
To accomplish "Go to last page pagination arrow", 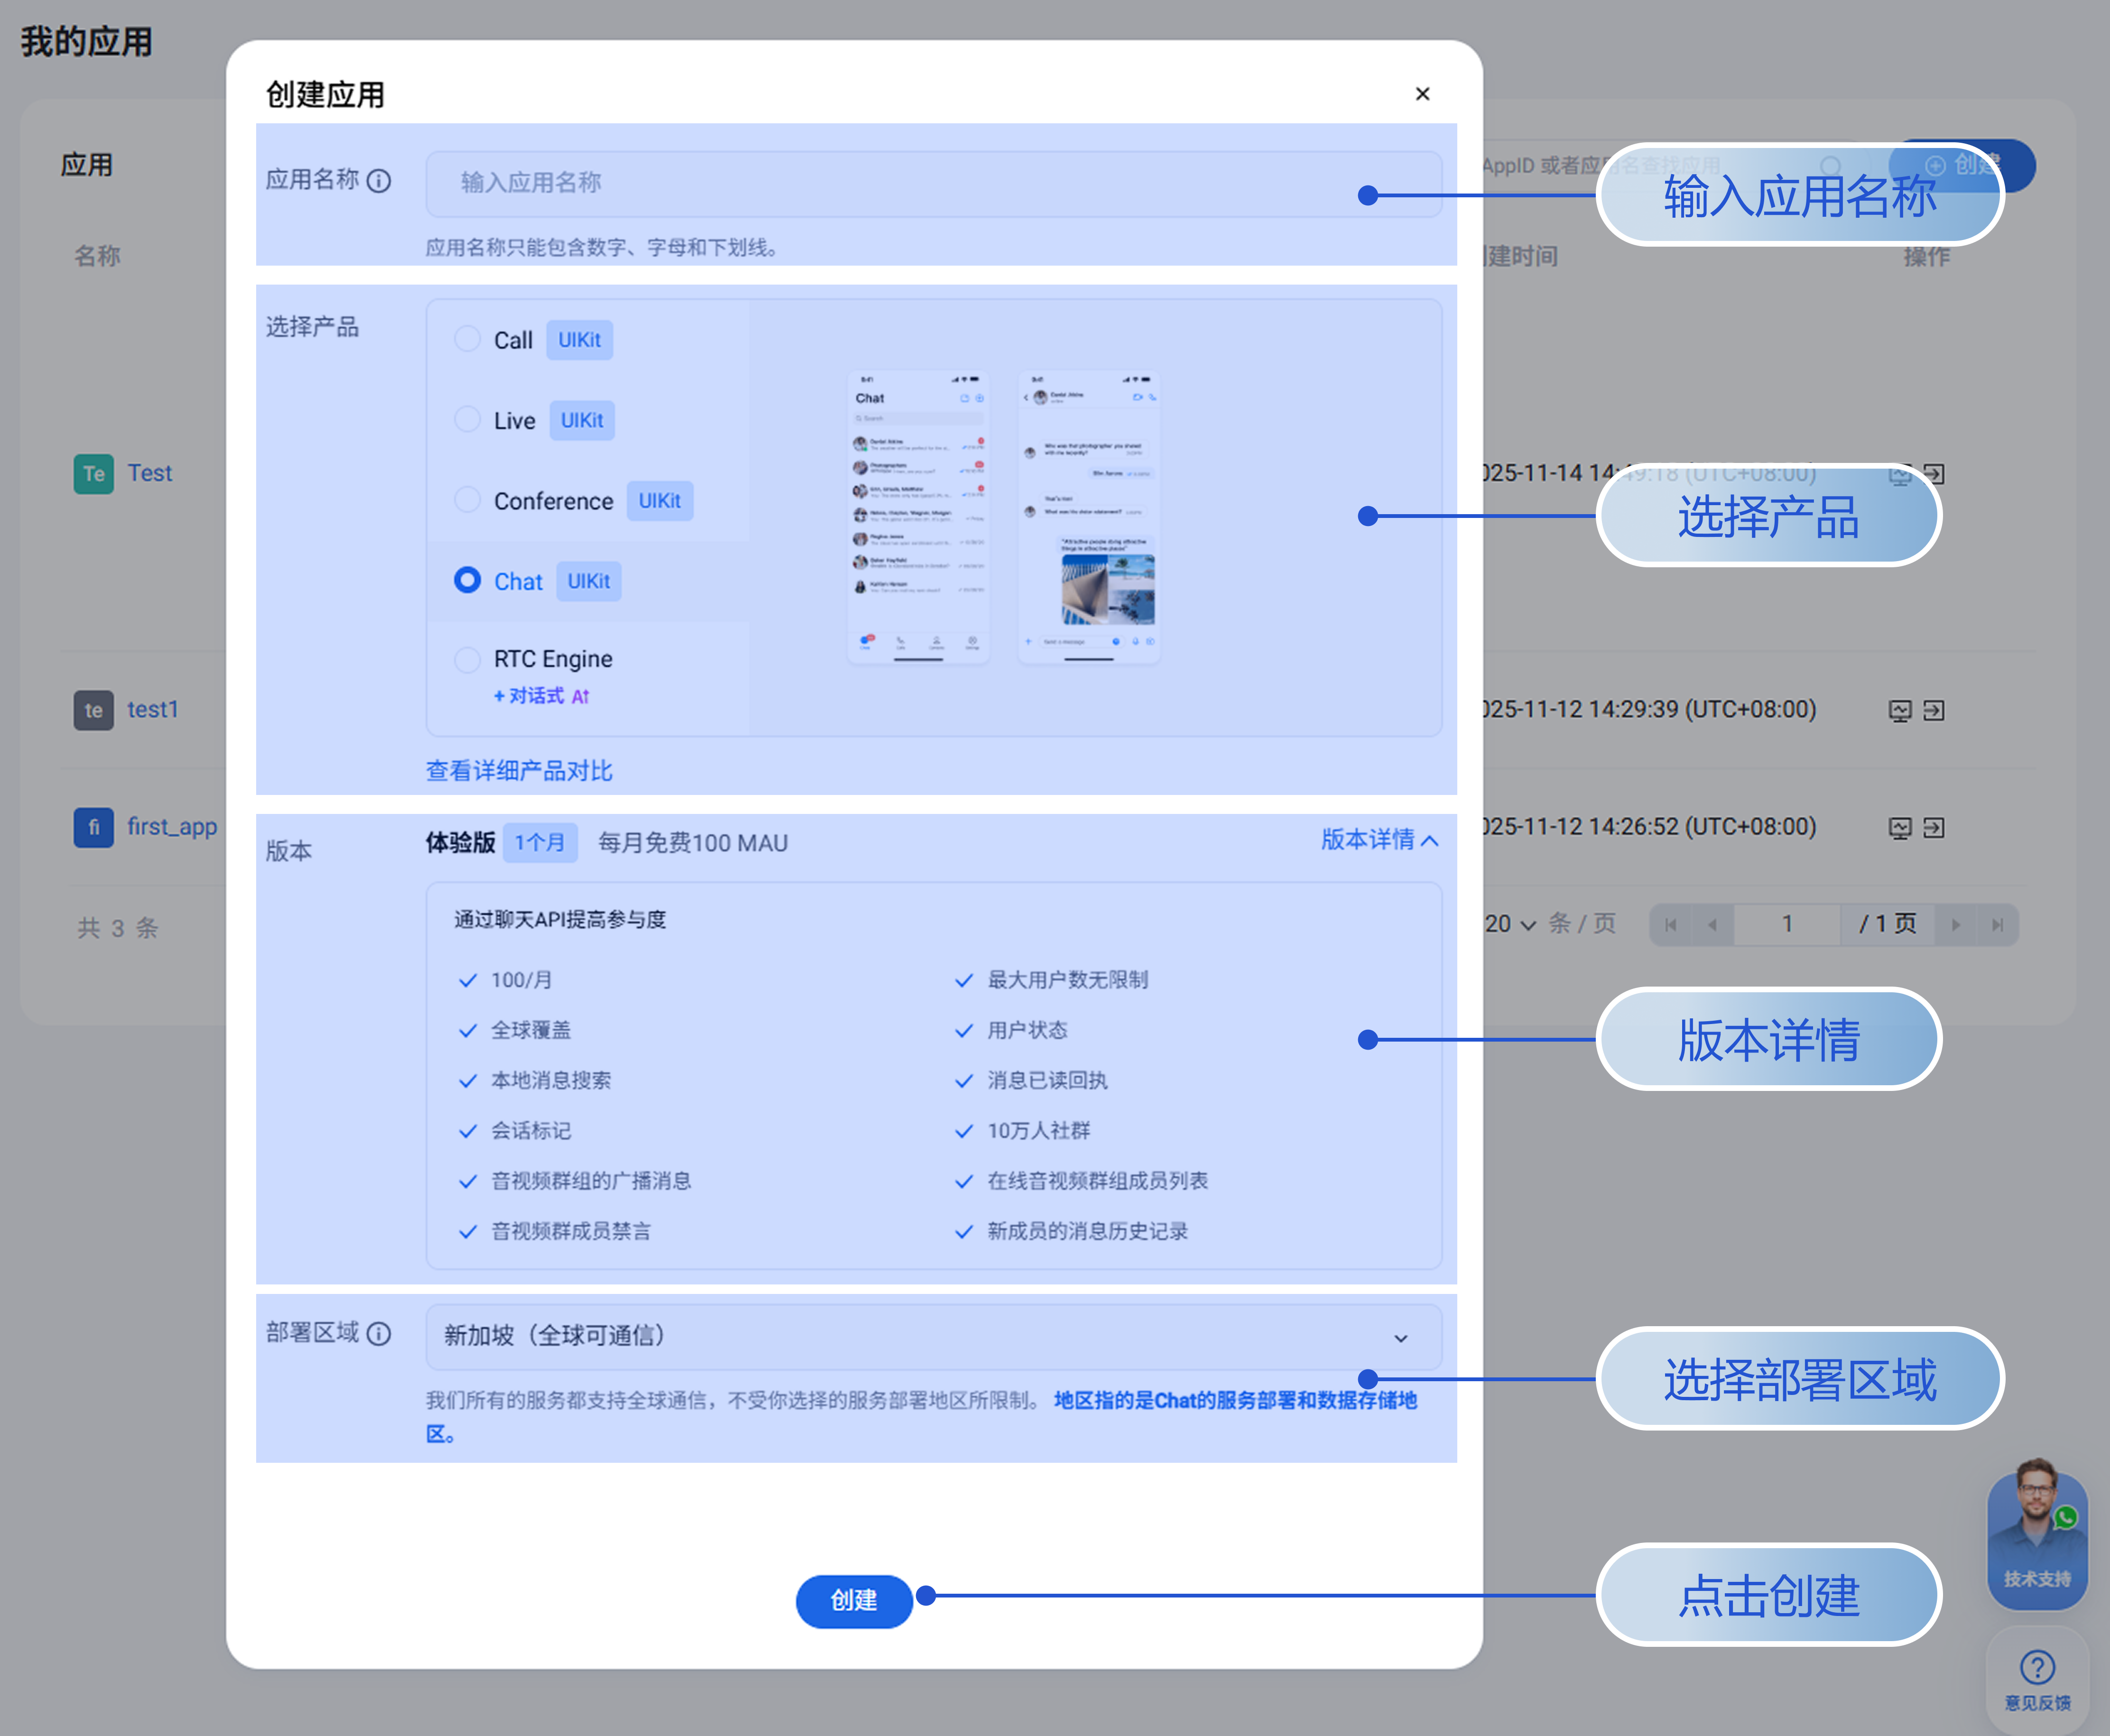I will [1997, 925].
